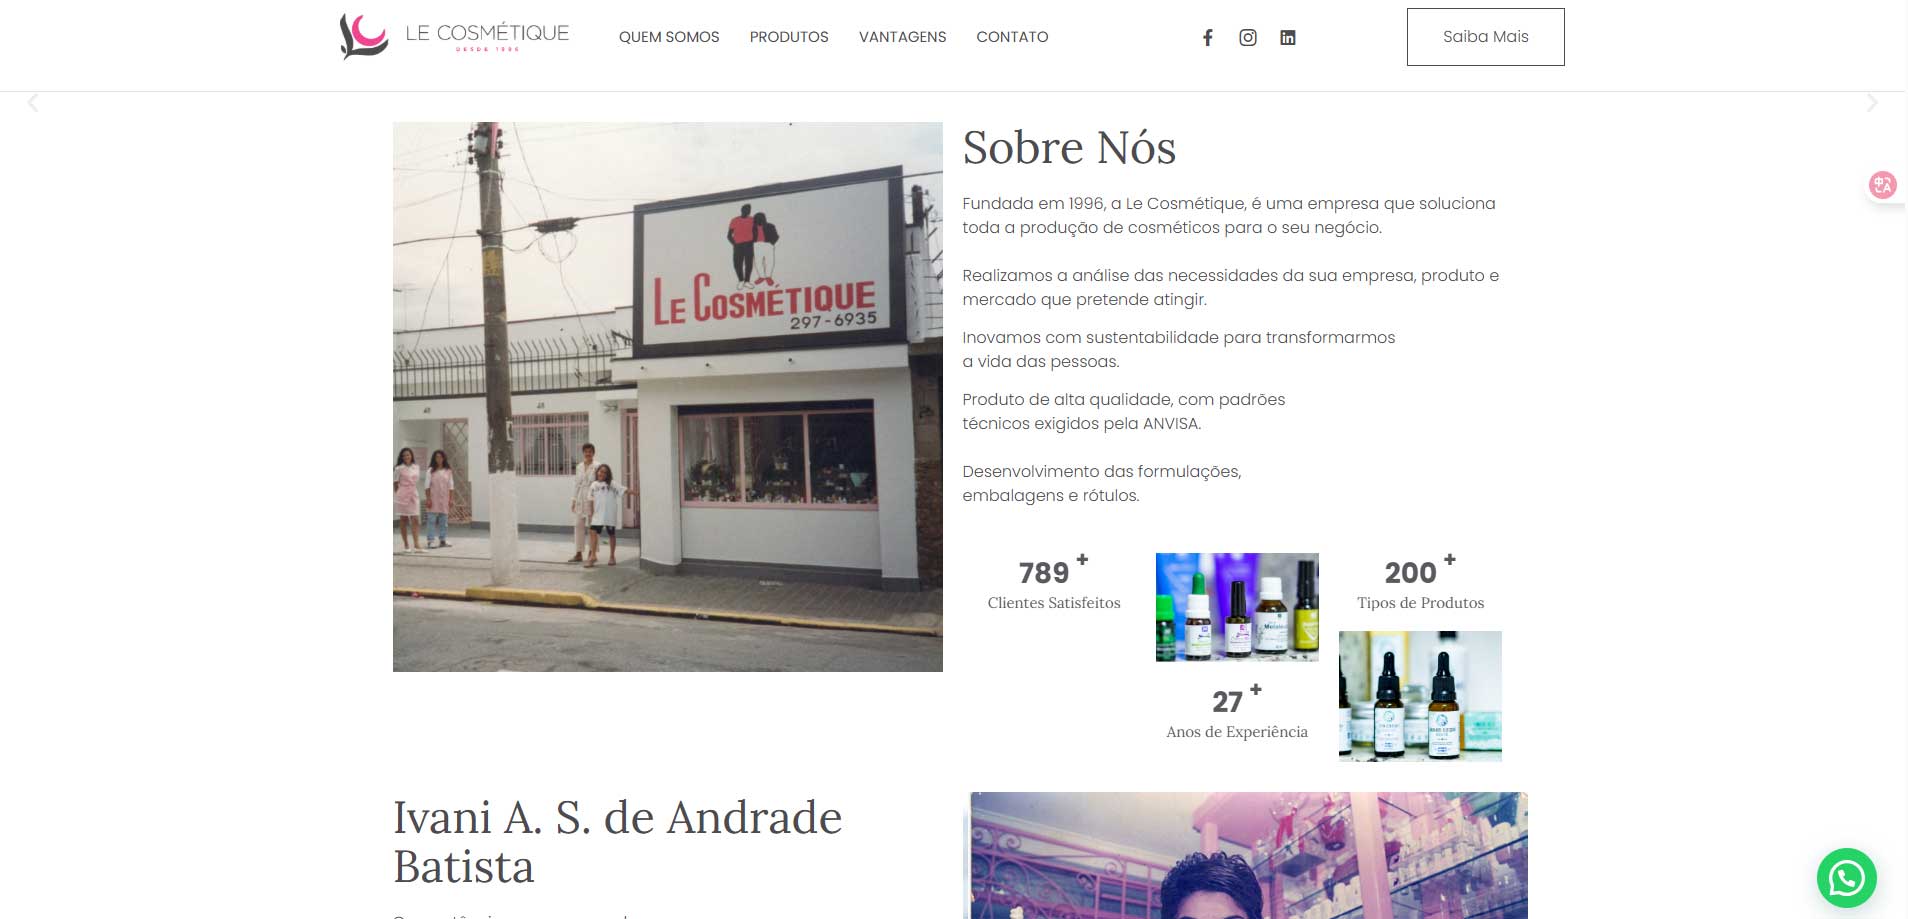Start a chat with the WhatsApp button
Viewport: 1908px width, 919px height.
[x=1846, y=878]
